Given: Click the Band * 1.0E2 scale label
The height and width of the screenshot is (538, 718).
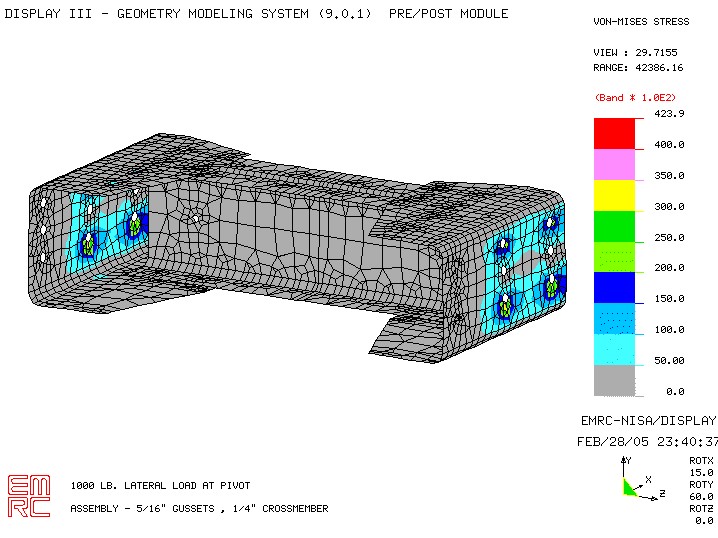Looking at the screenshot, I should tap(635, 98).
